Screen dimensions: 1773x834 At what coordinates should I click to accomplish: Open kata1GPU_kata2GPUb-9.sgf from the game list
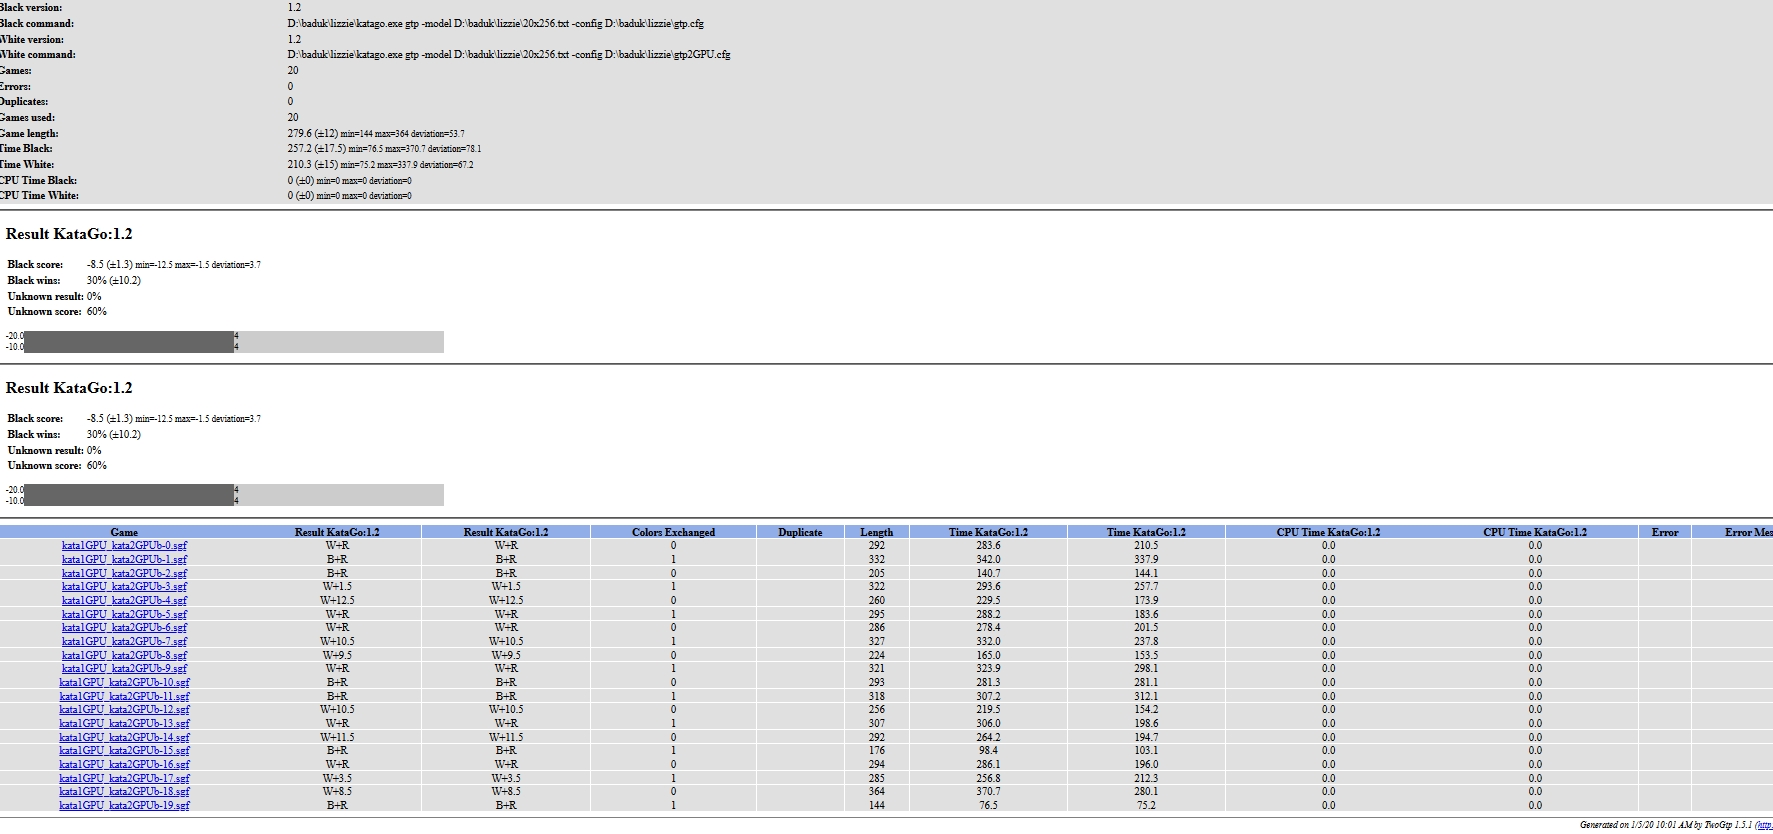(124, 669)
